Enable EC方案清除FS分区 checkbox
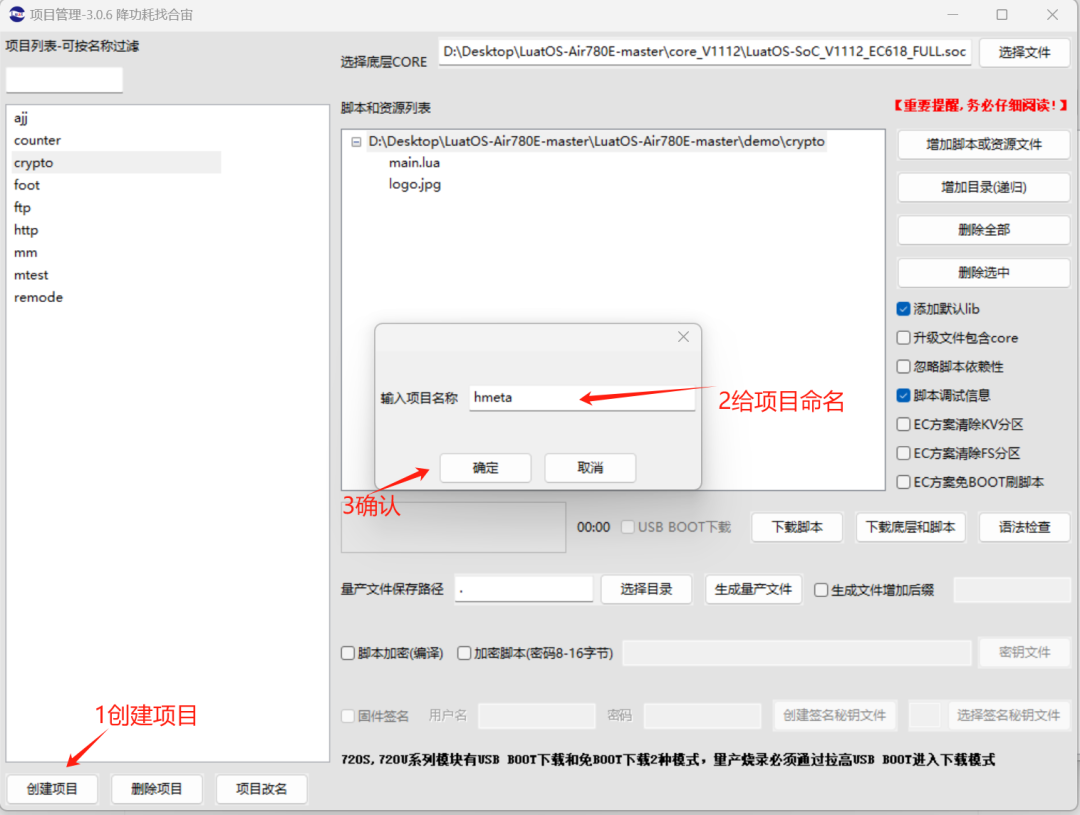Image resolution: width=1080 pixels, height=815 pixels. pyautogui.click(x=903, y=453)
